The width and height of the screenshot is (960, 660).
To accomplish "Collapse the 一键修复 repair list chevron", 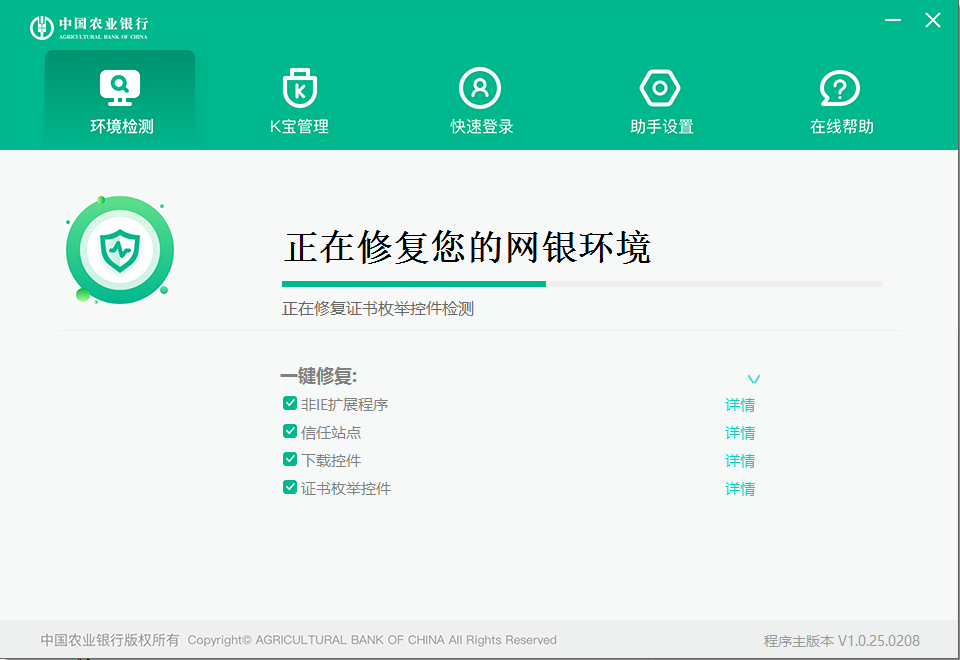I will point(753,379).
